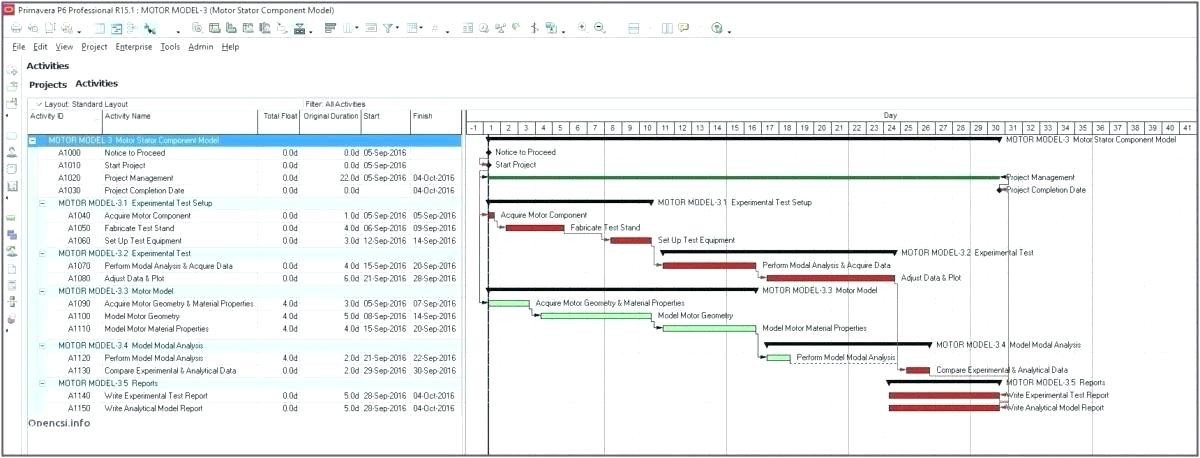Open the Enterprise menu
This screenshot has height=458, width=1200.
[134, 47]
